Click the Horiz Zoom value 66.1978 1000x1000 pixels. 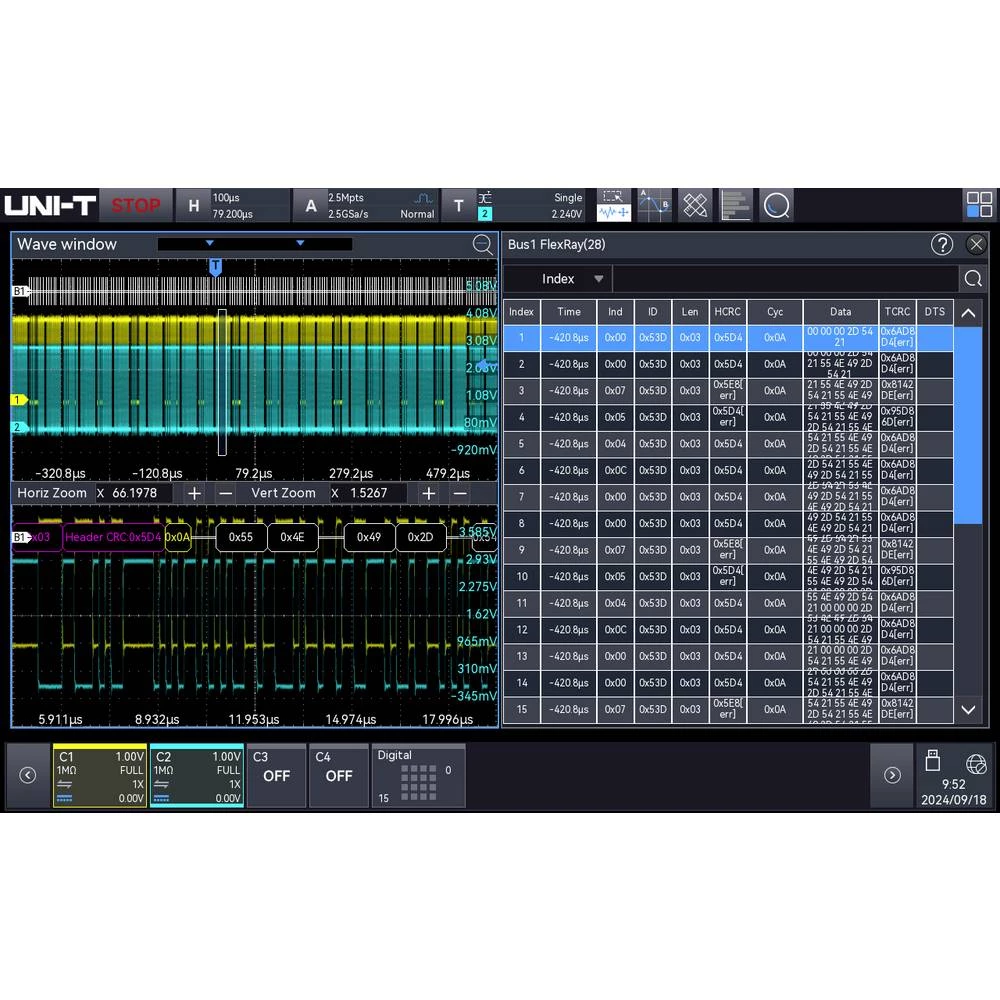pyautogui.click(x=135, y=493)
